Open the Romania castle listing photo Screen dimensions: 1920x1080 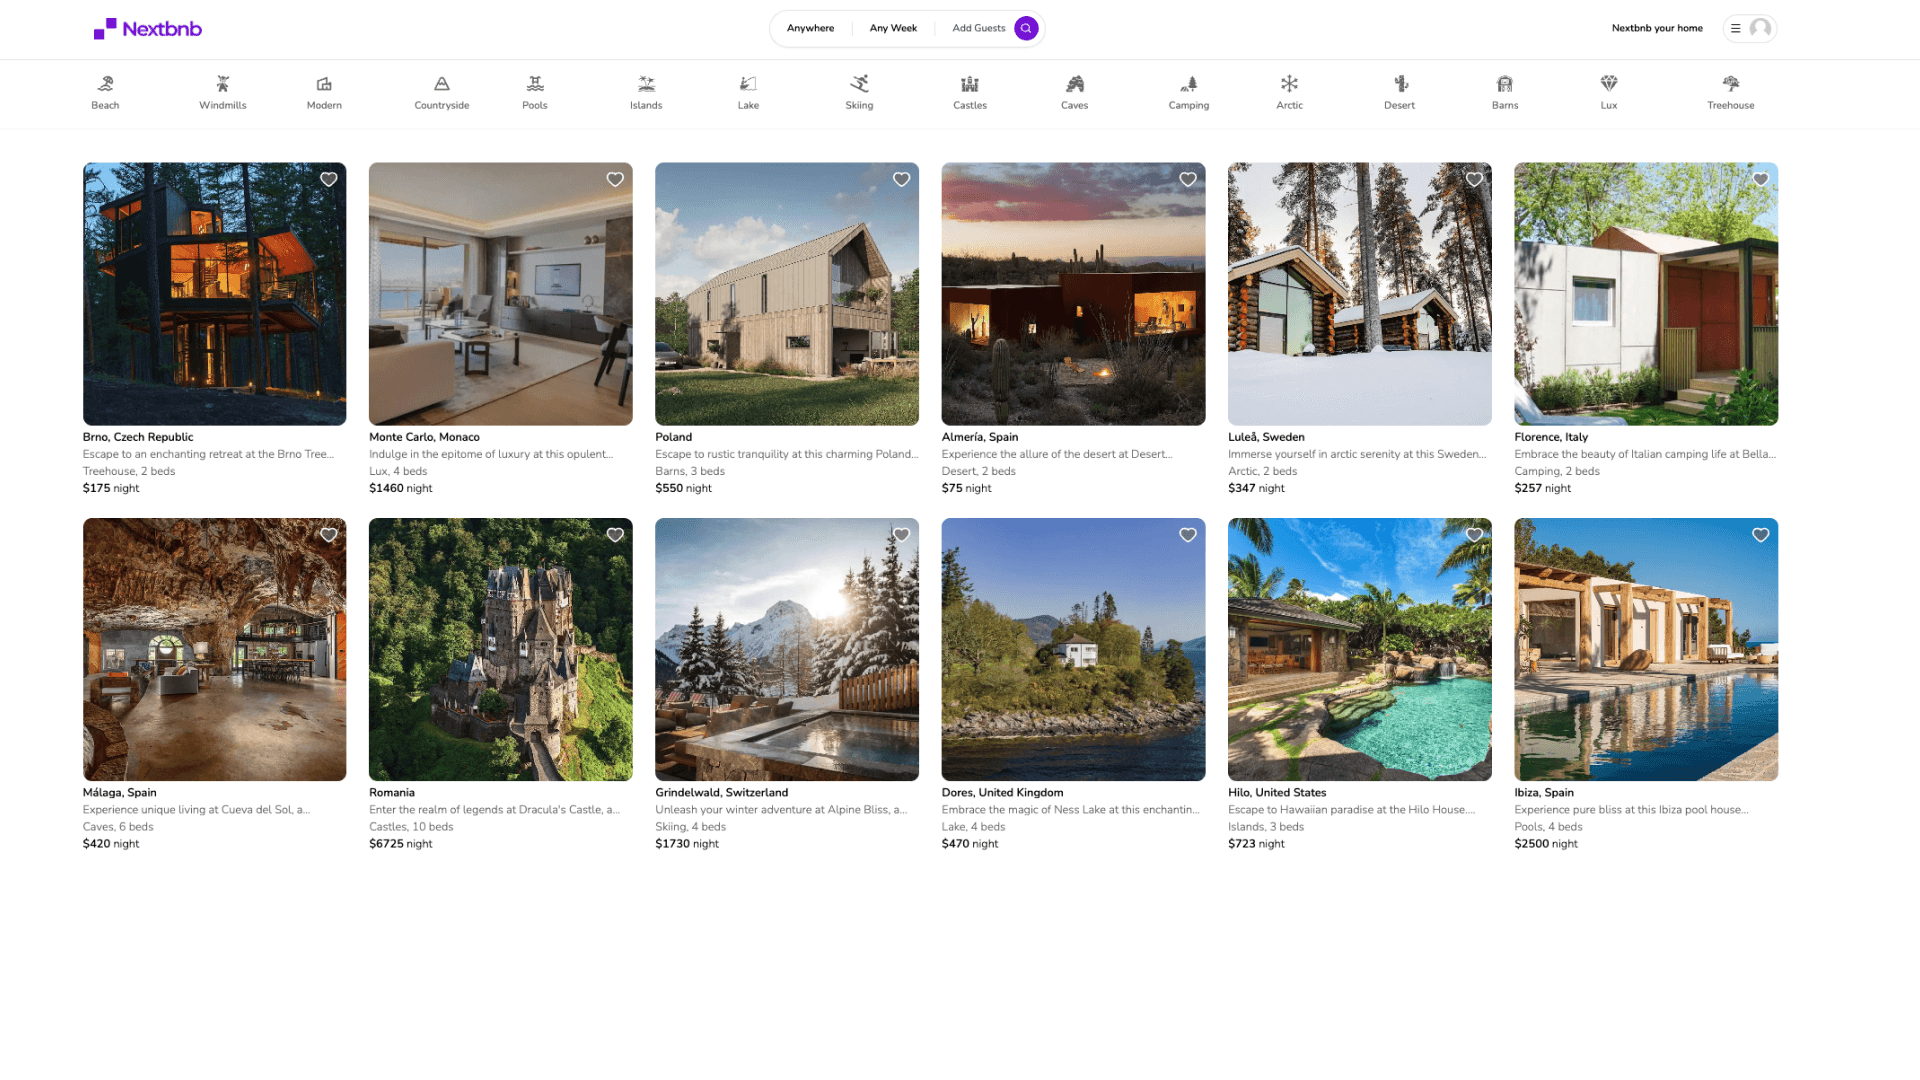(500, 649)
